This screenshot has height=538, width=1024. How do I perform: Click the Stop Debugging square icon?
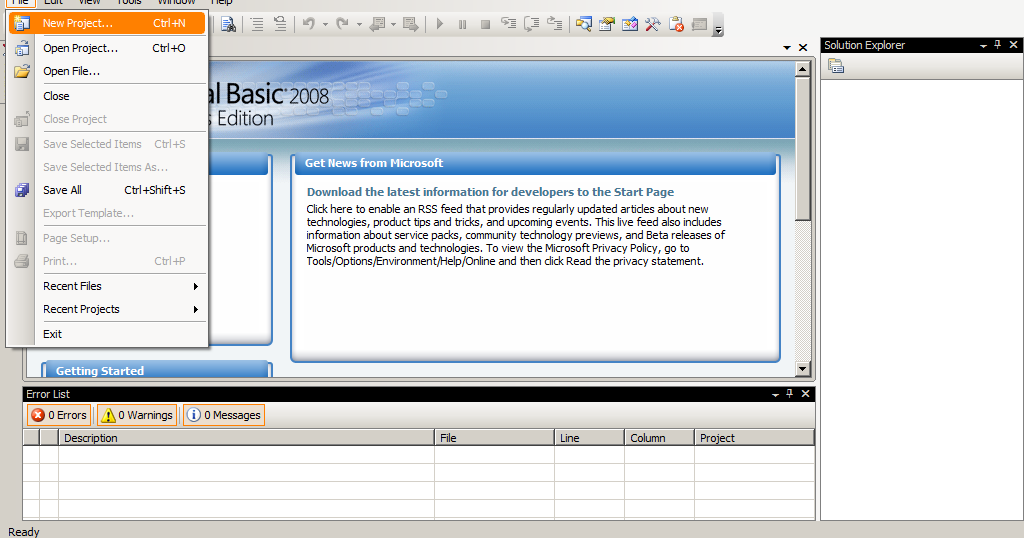(x=485, y=25)
